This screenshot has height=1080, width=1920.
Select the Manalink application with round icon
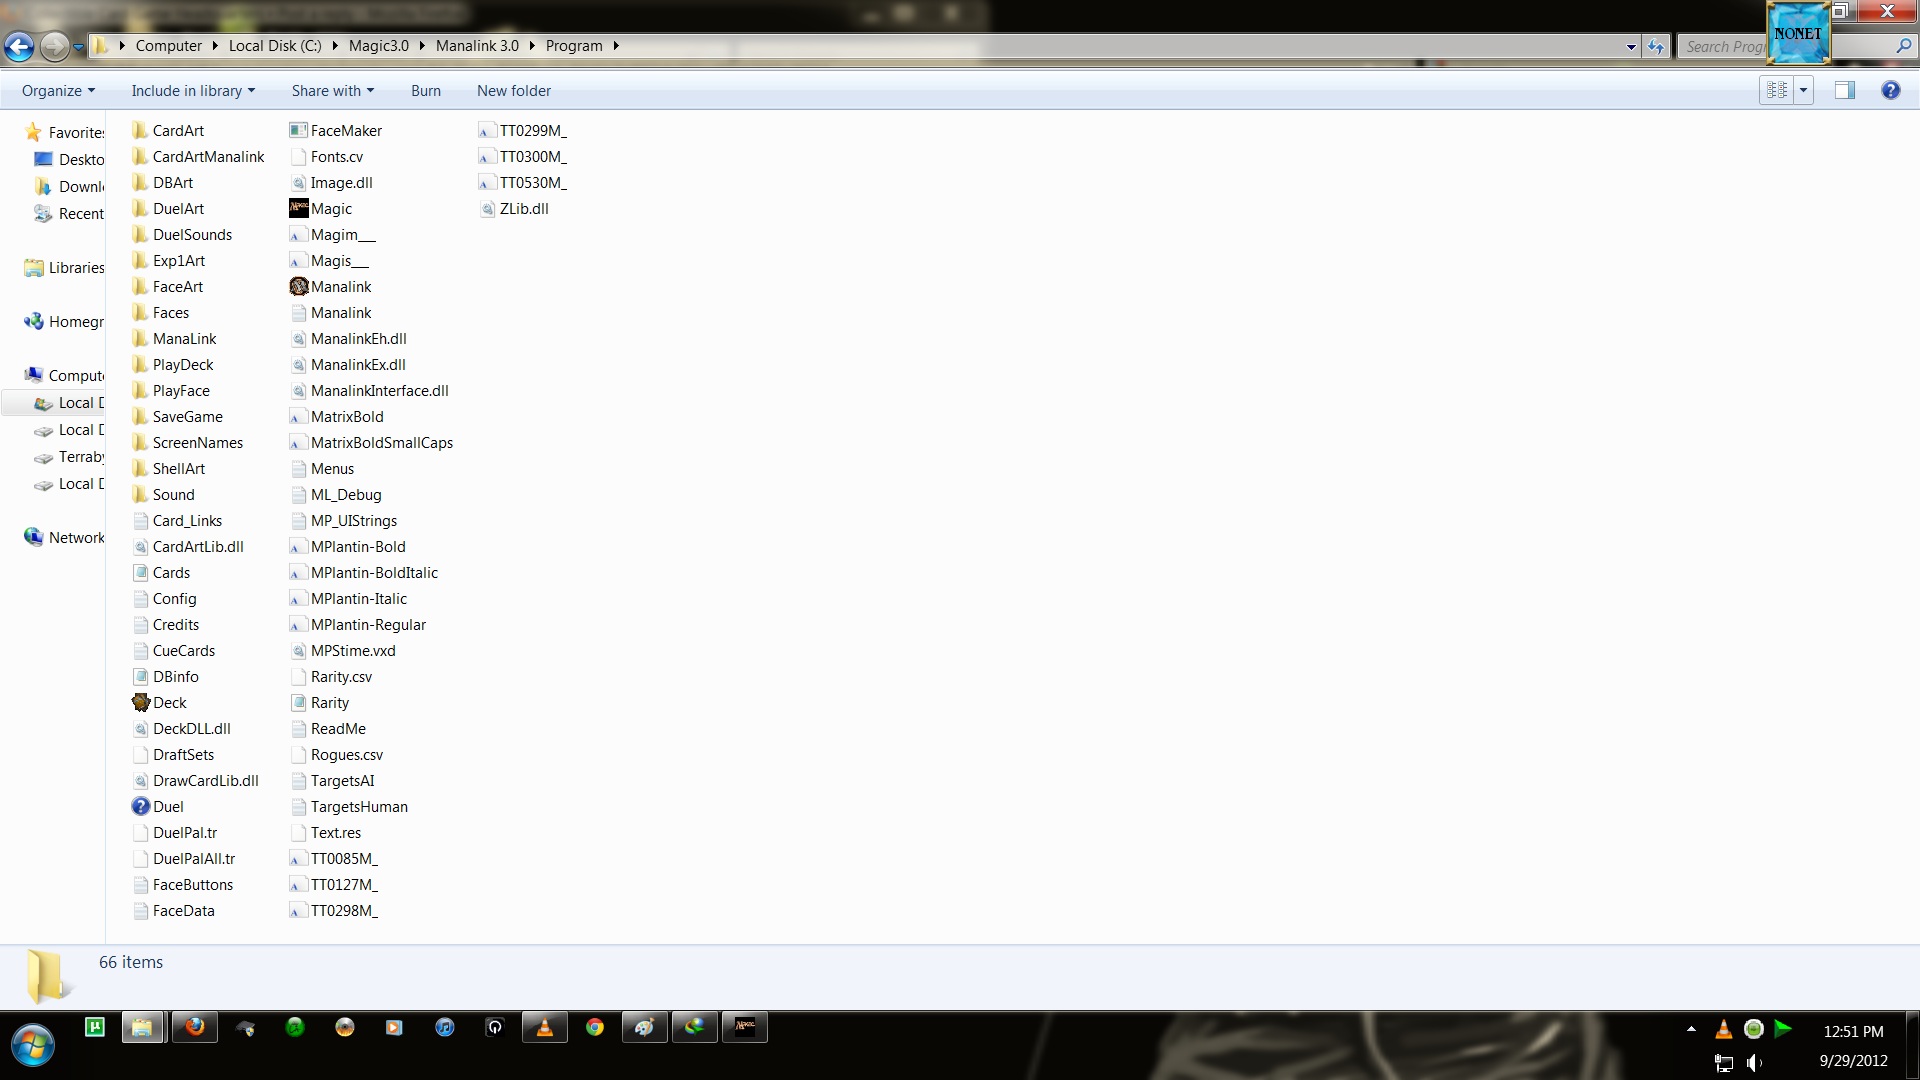pos(340,287)
